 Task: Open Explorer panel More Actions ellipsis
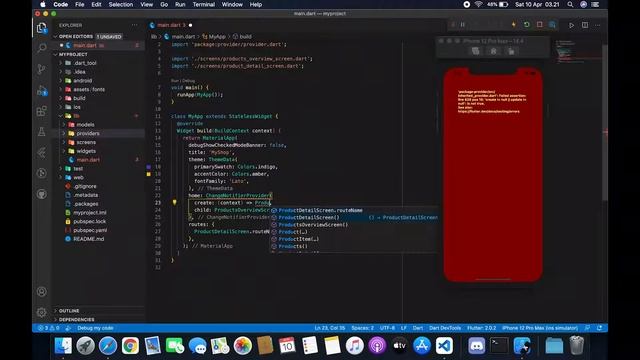135,25
